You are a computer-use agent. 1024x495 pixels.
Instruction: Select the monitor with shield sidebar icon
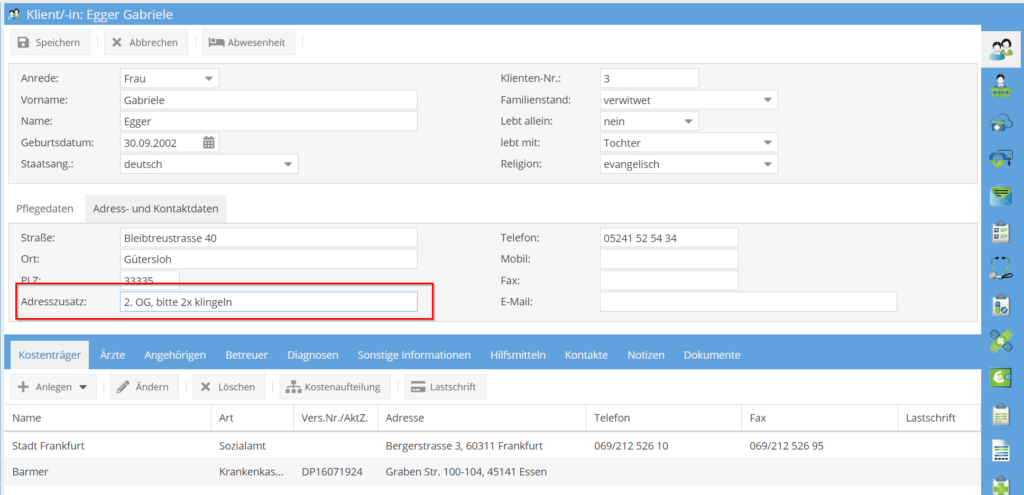(1000, 158)
